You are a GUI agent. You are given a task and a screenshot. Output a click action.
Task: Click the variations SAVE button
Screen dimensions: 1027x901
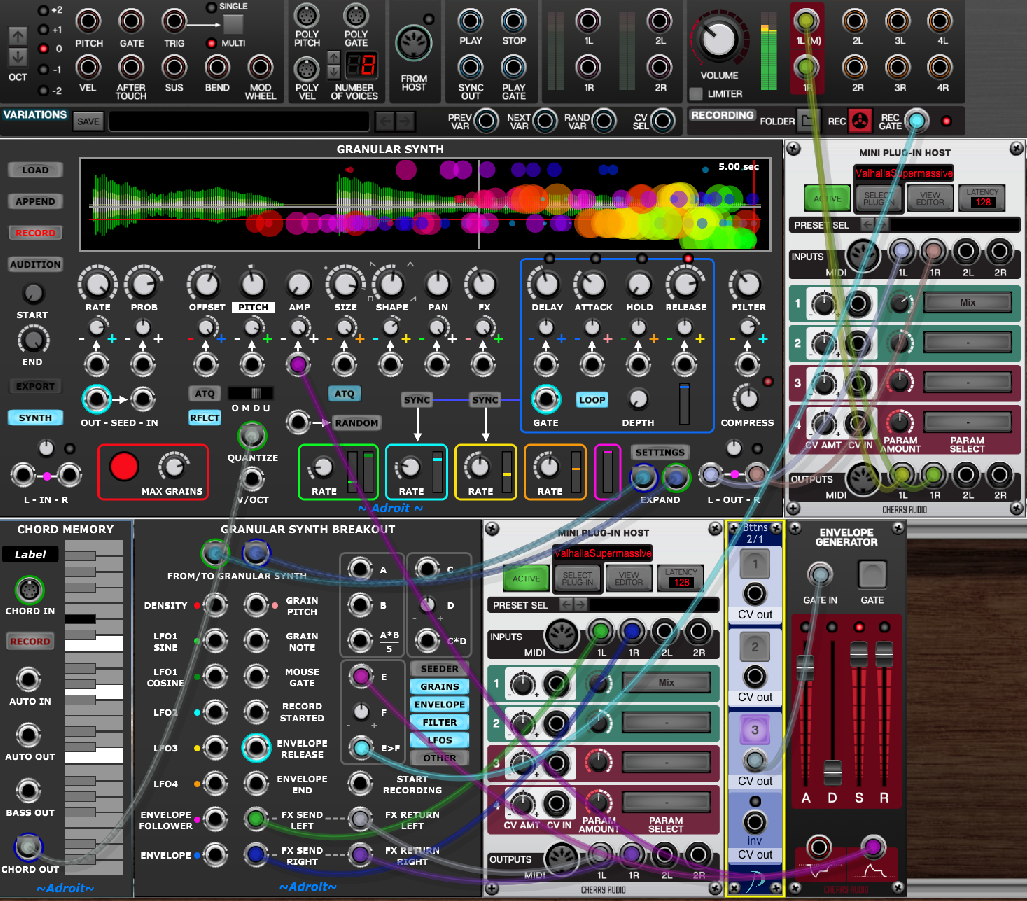pyautogui.click(x=88, y=121)
